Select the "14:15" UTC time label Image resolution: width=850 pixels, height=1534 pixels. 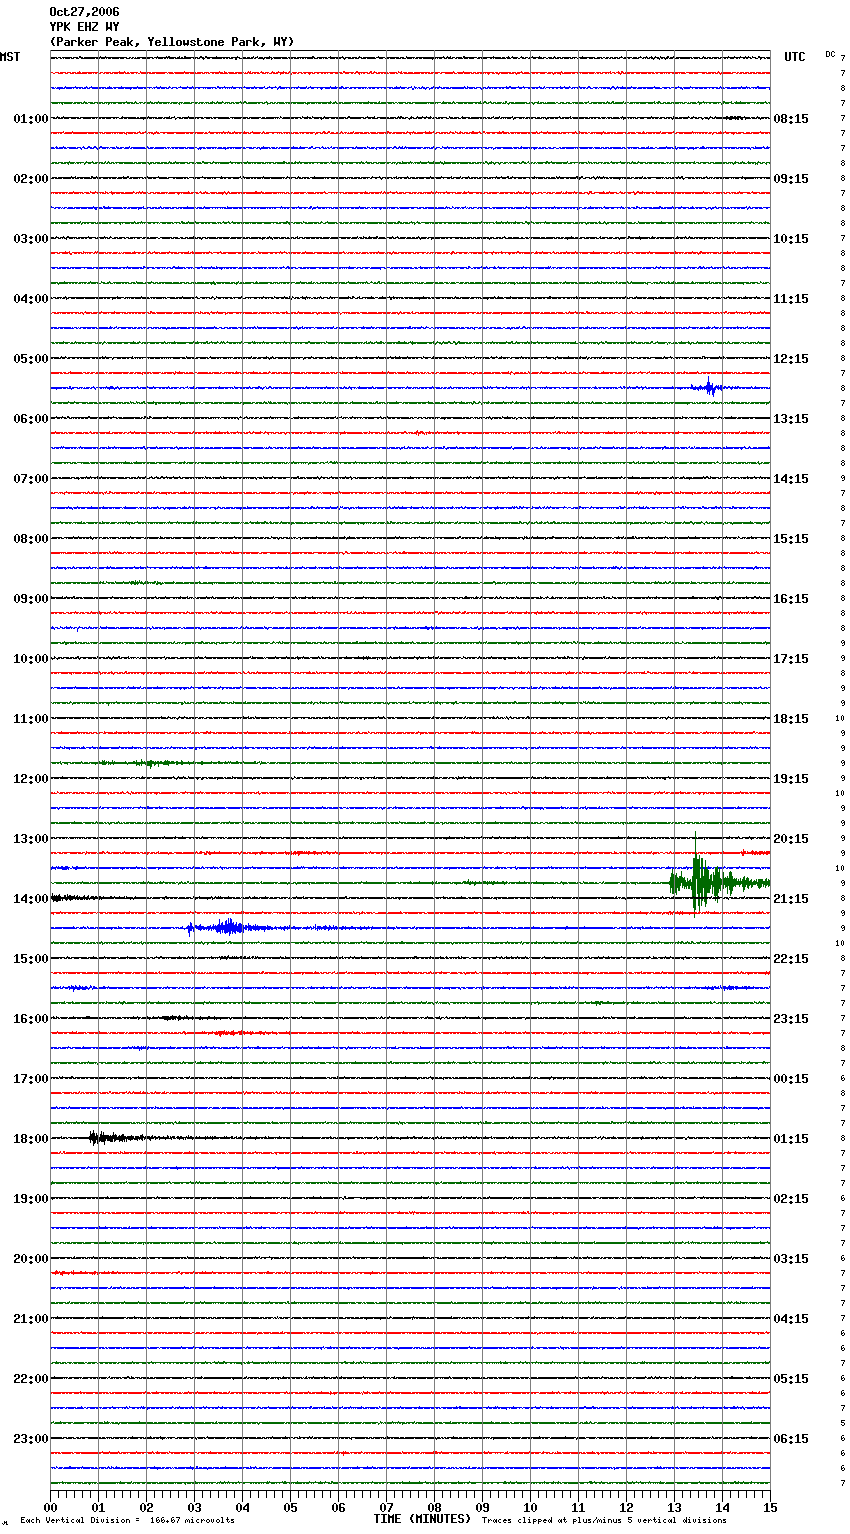coord(791,479)
